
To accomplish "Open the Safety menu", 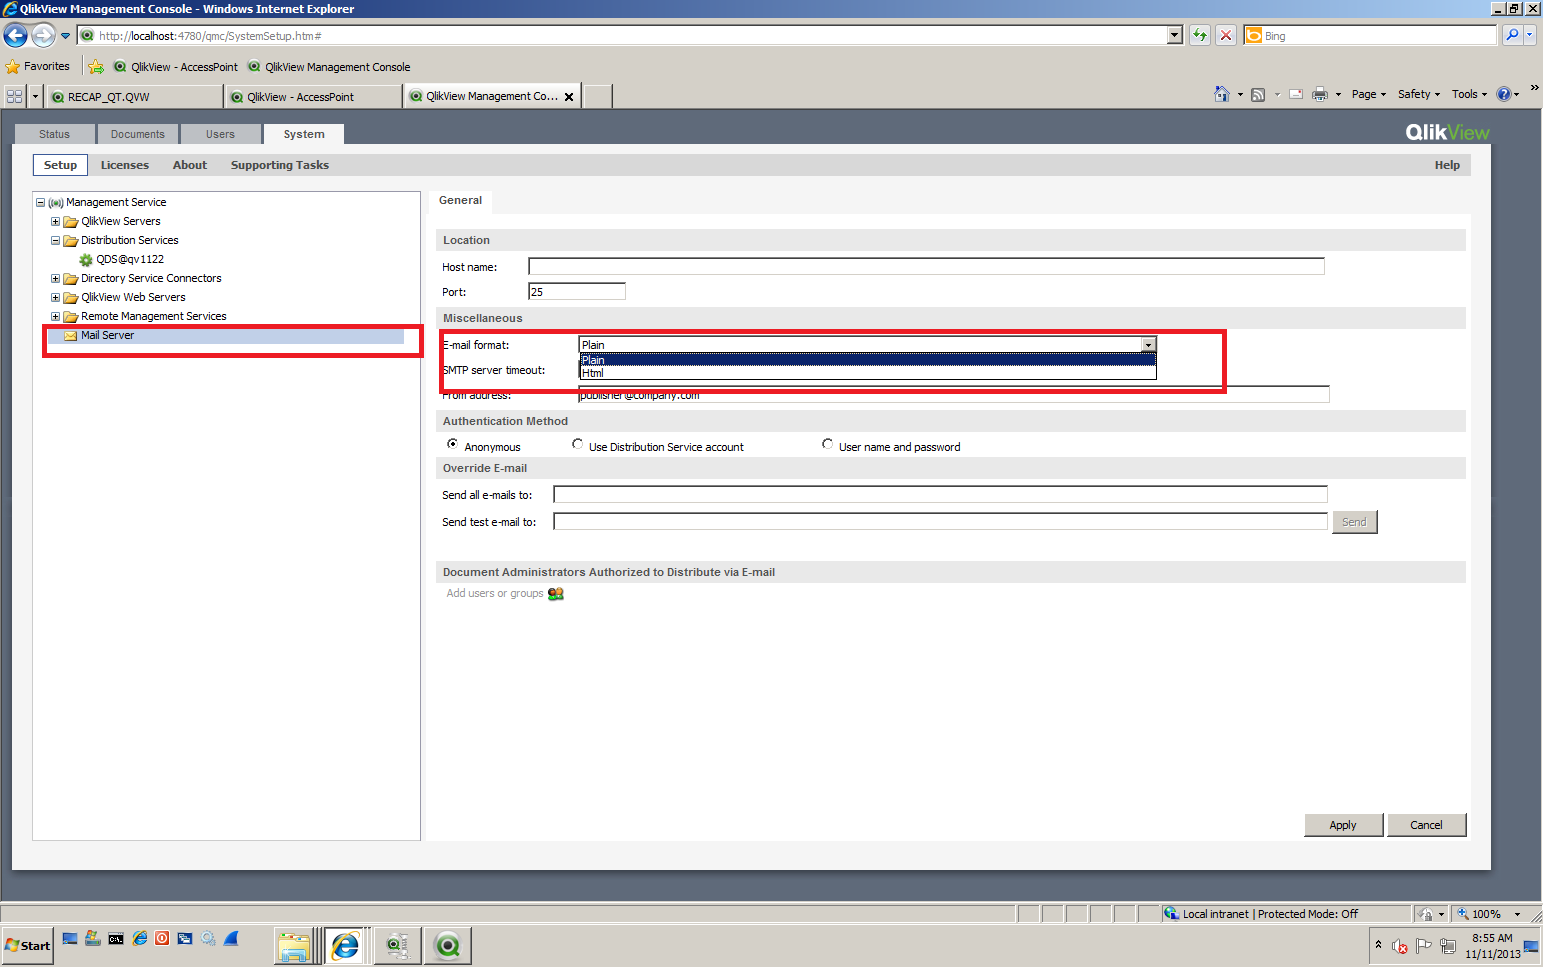I will coord(1419,94).
